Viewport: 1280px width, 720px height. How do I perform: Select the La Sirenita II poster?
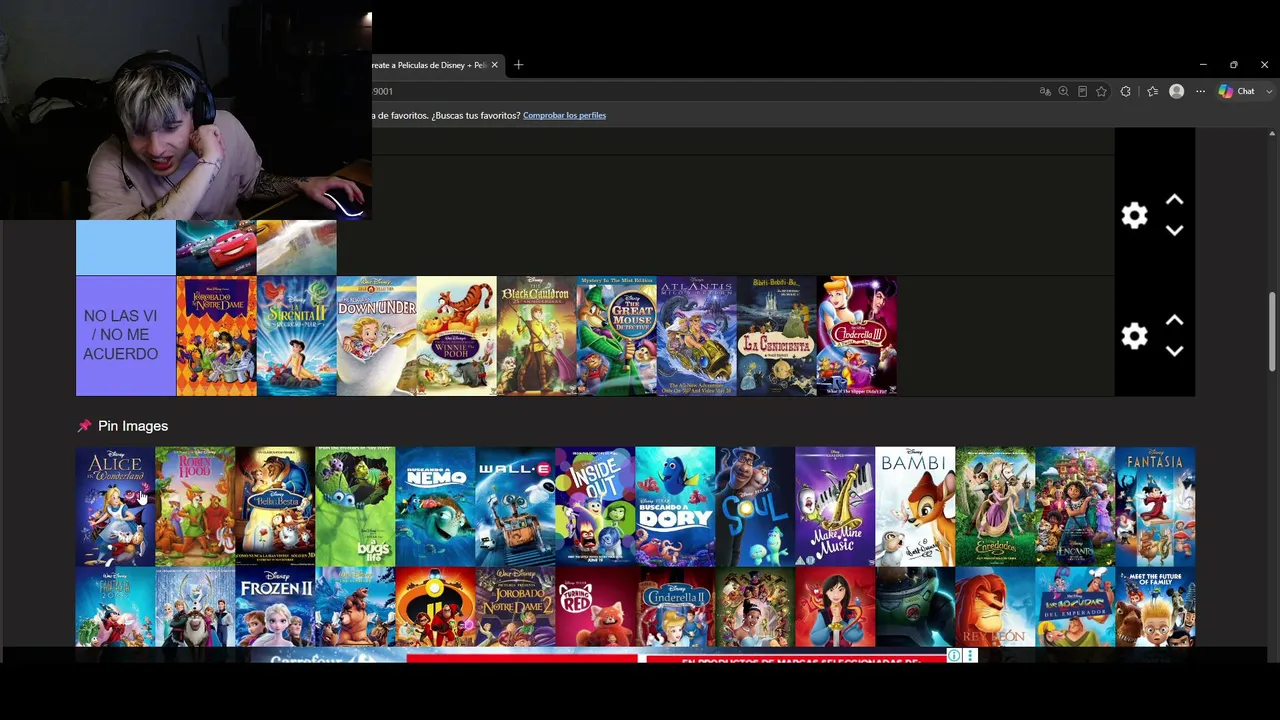point(296,336)
